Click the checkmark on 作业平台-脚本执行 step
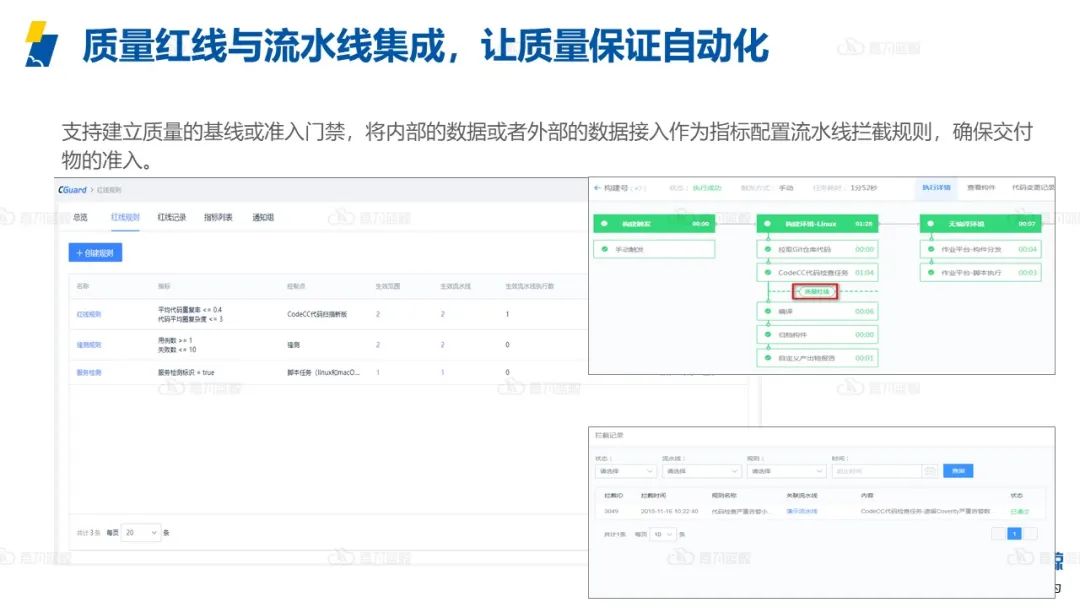 (x=929, y=274)
